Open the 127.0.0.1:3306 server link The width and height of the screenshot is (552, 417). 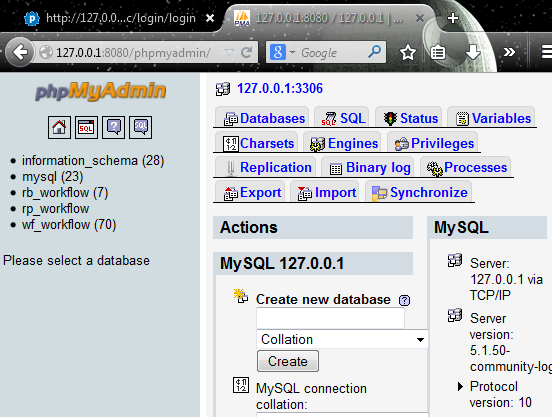point(280,88)
